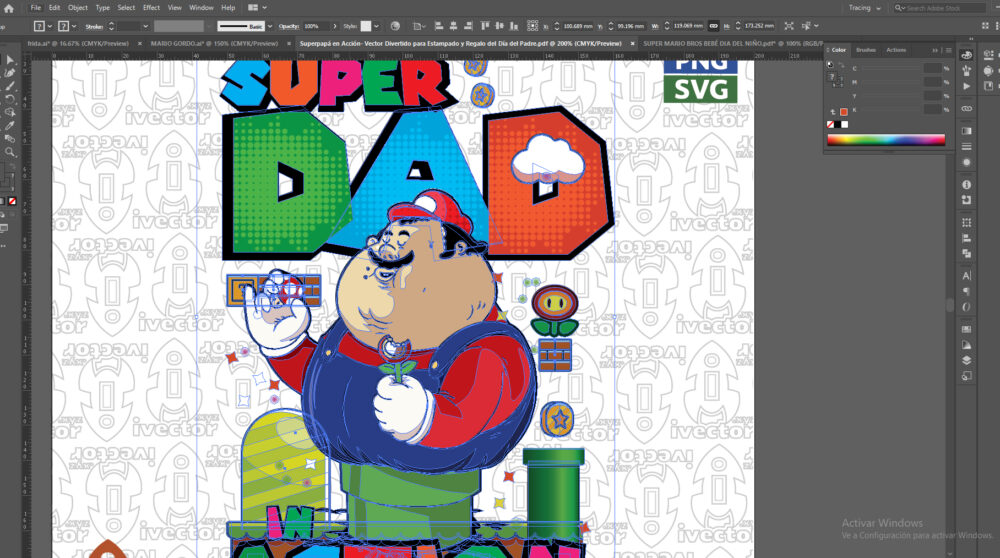
Task: Select the Selection arrow tool
Action: (x=10, y=60)
